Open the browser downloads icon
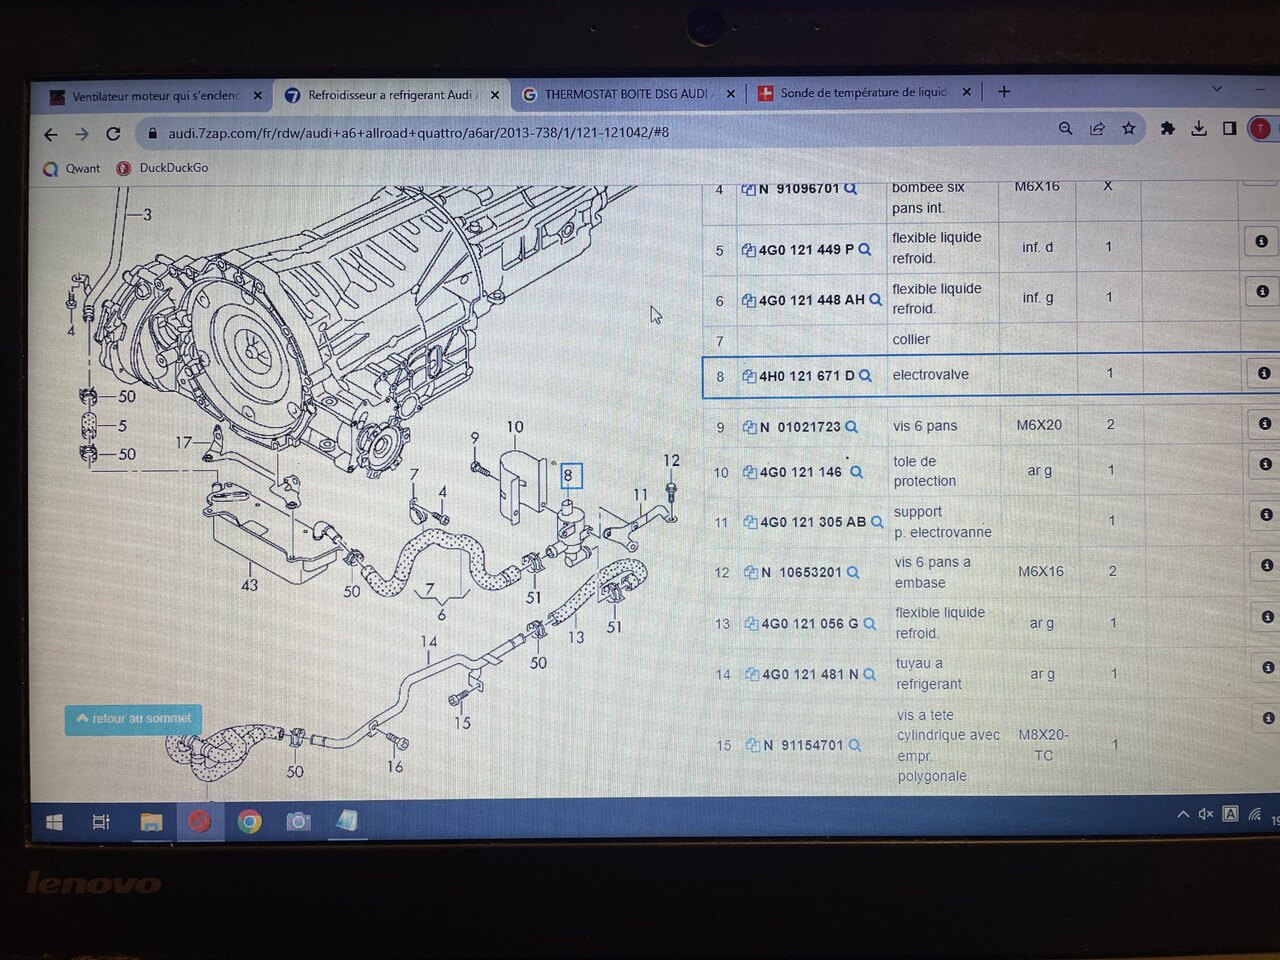1280x960 pixels. tap(1198, 129)
